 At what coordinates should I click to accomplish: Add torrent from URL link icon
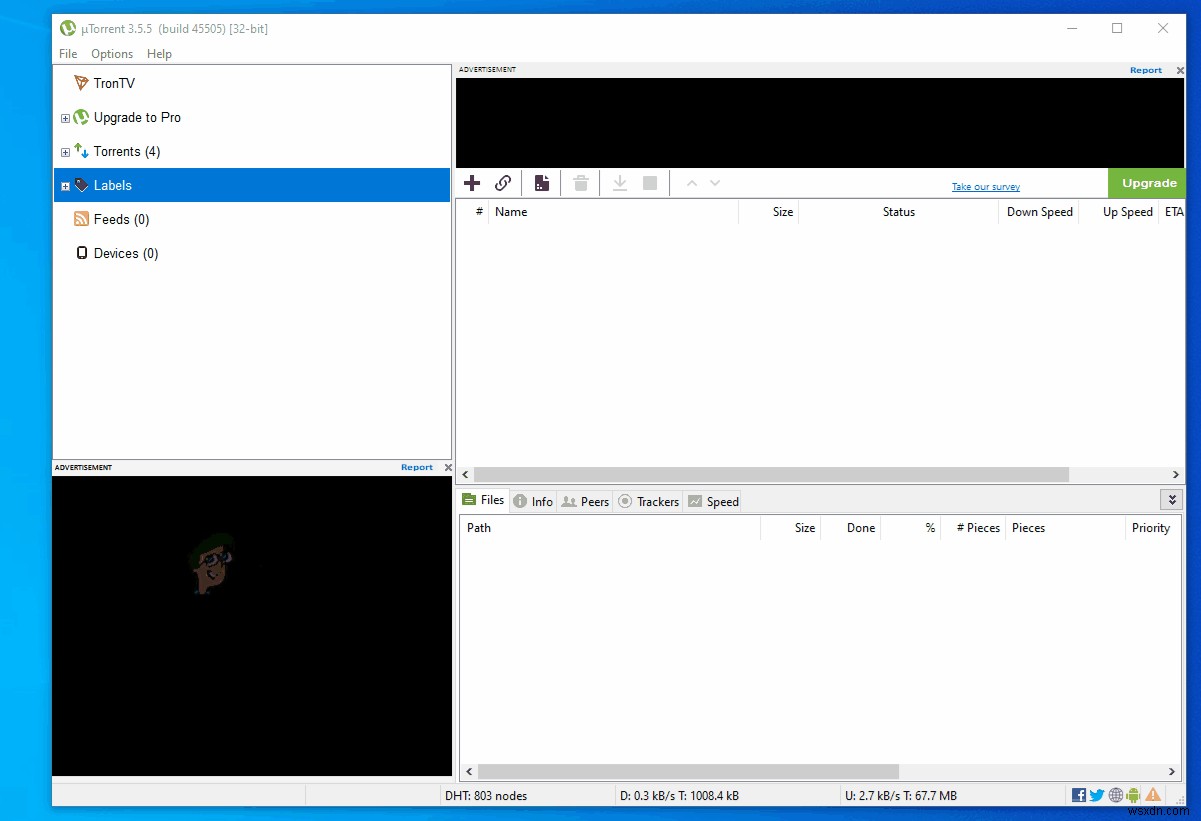pos(503,183)
